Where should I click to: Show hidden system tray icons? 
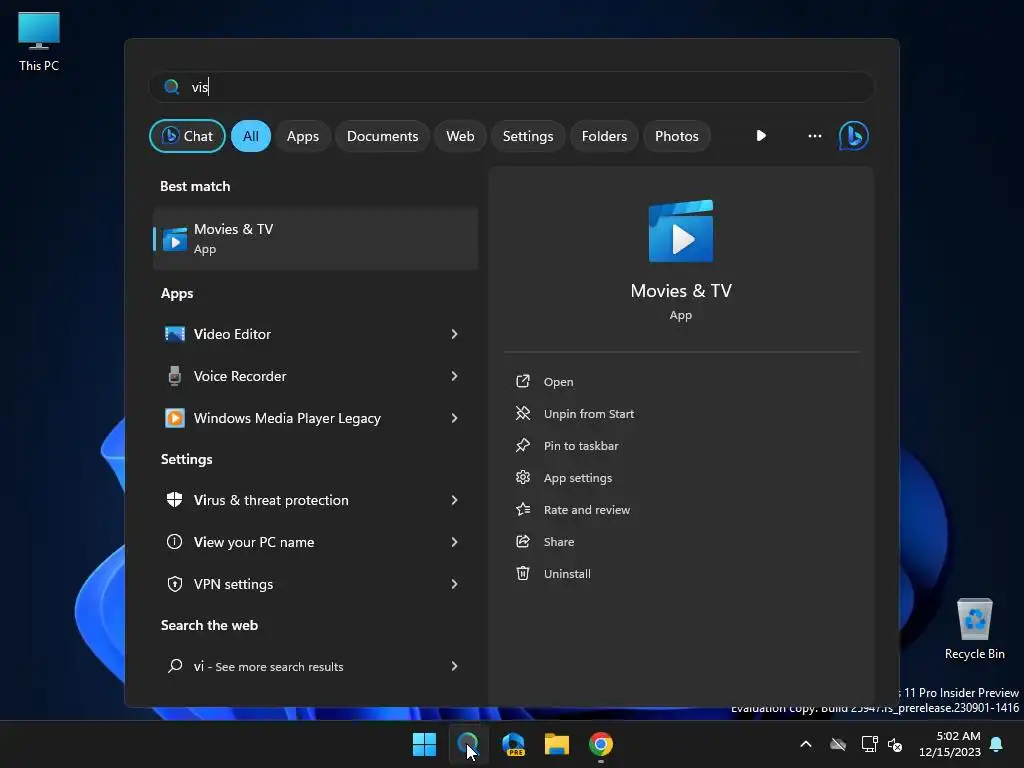pos(806,744)
